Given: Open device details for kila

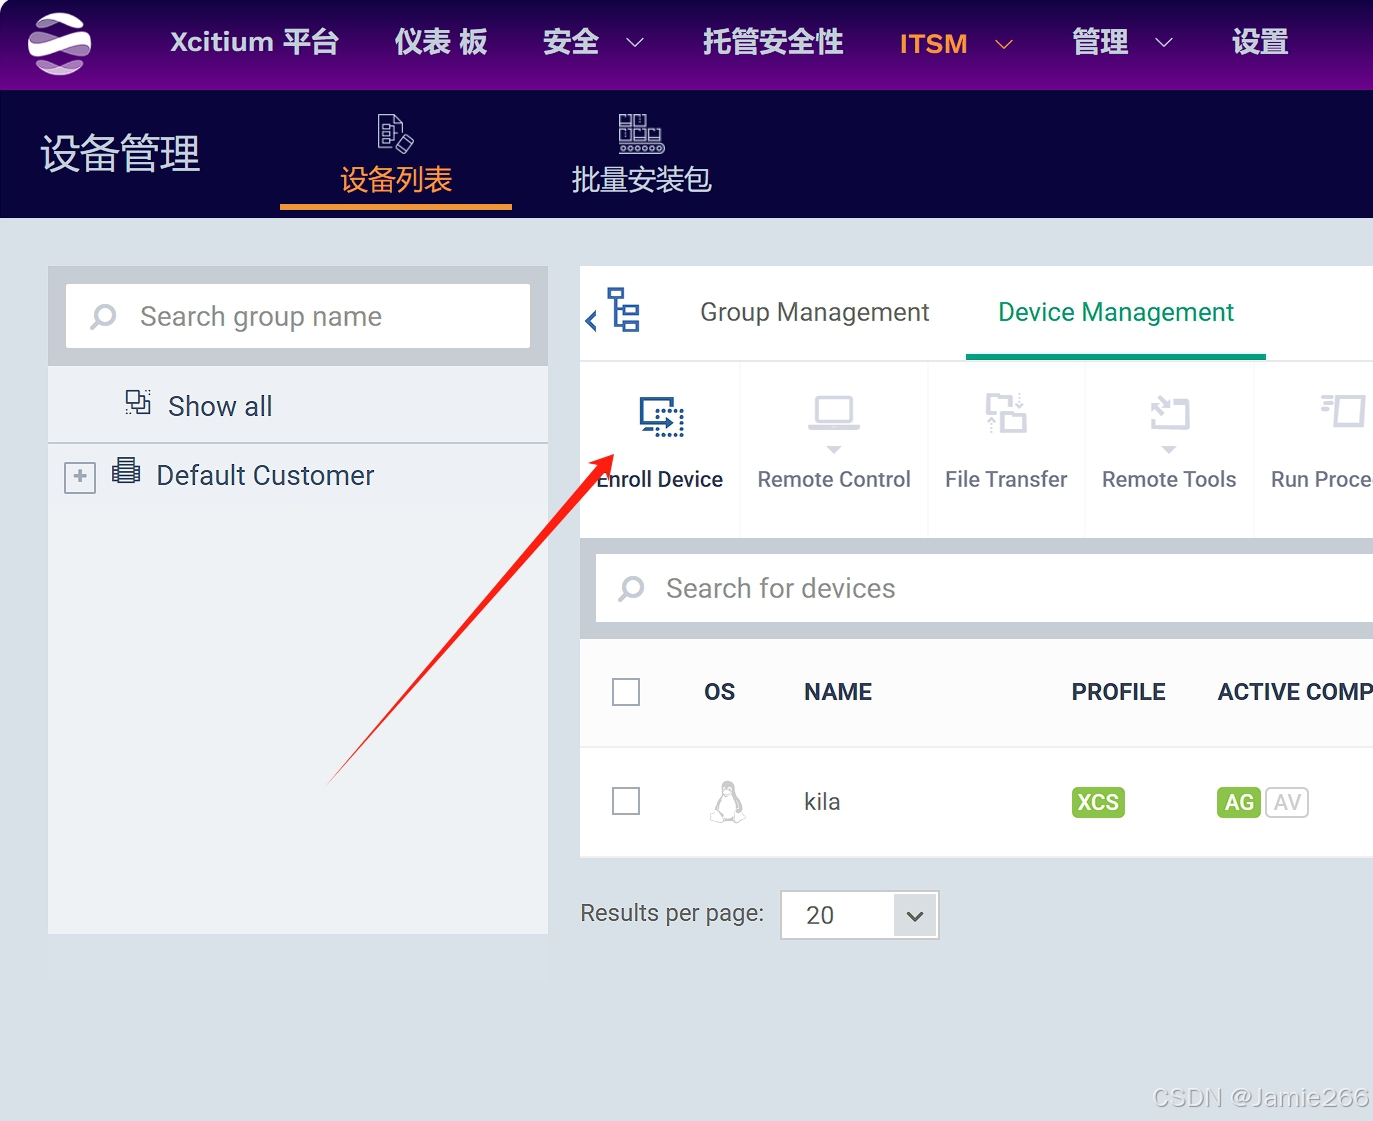Looking at the screenshot, I should click(820, 801).
